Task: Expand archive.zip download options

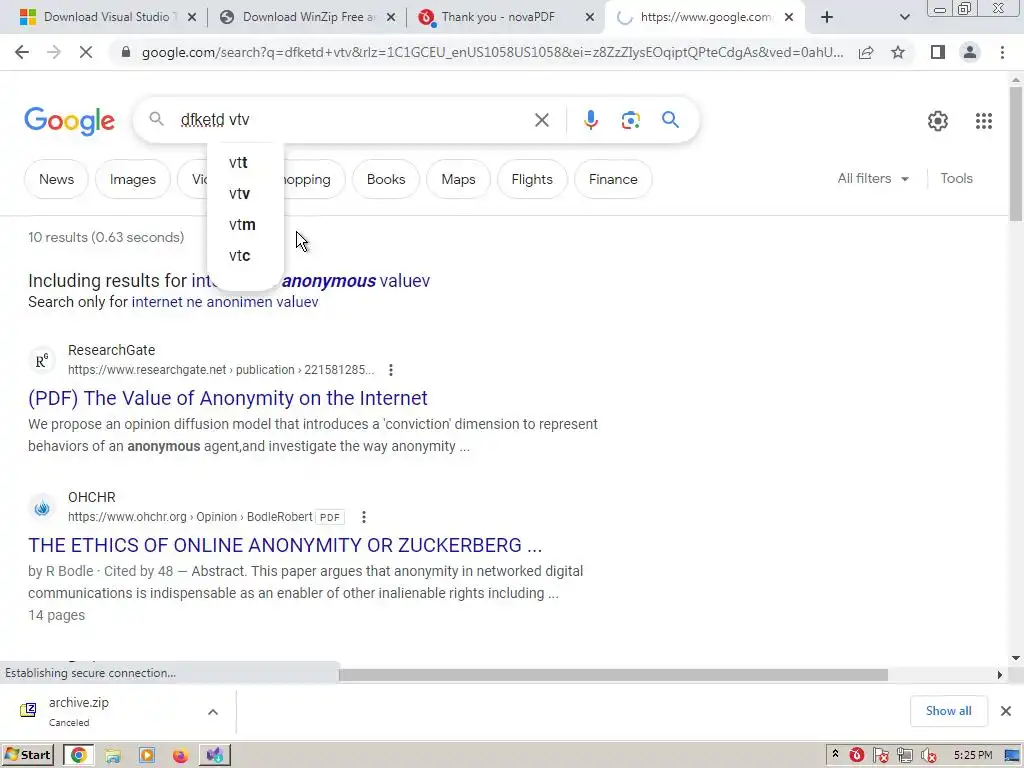Action: click(213, 712)
